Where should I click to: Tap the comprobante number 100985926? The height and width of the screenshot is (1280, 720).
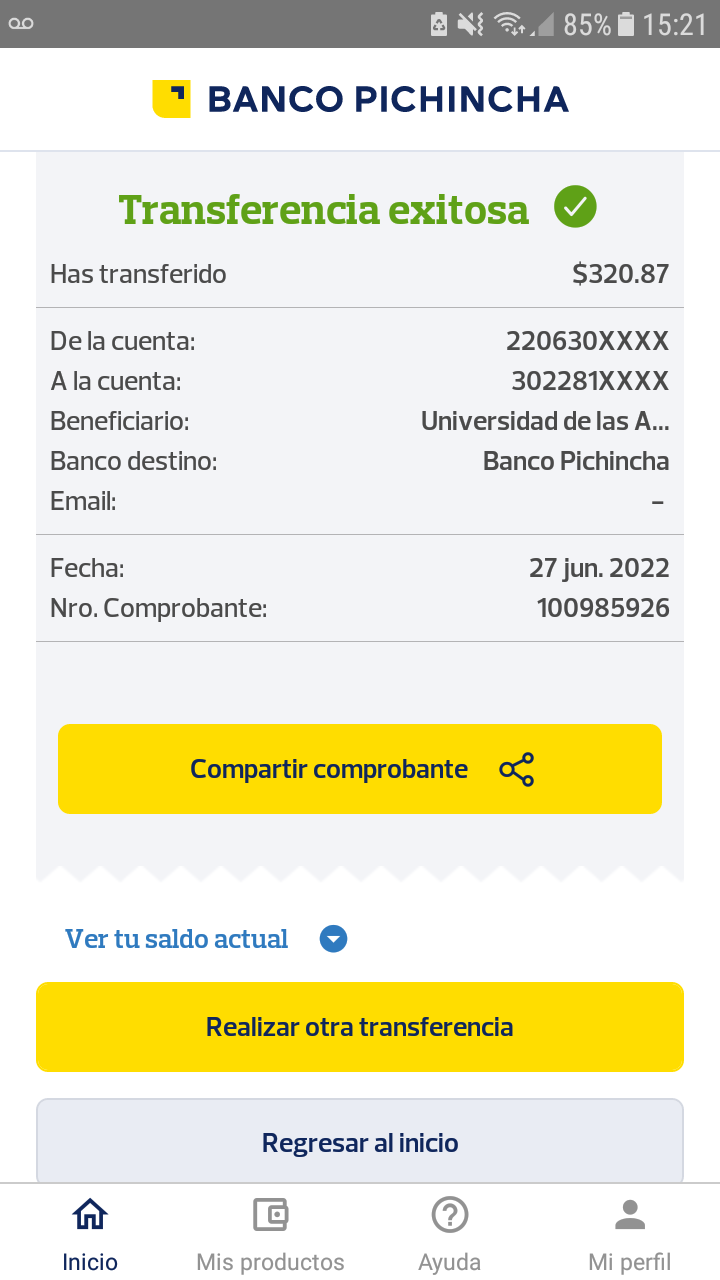point(603,608)
